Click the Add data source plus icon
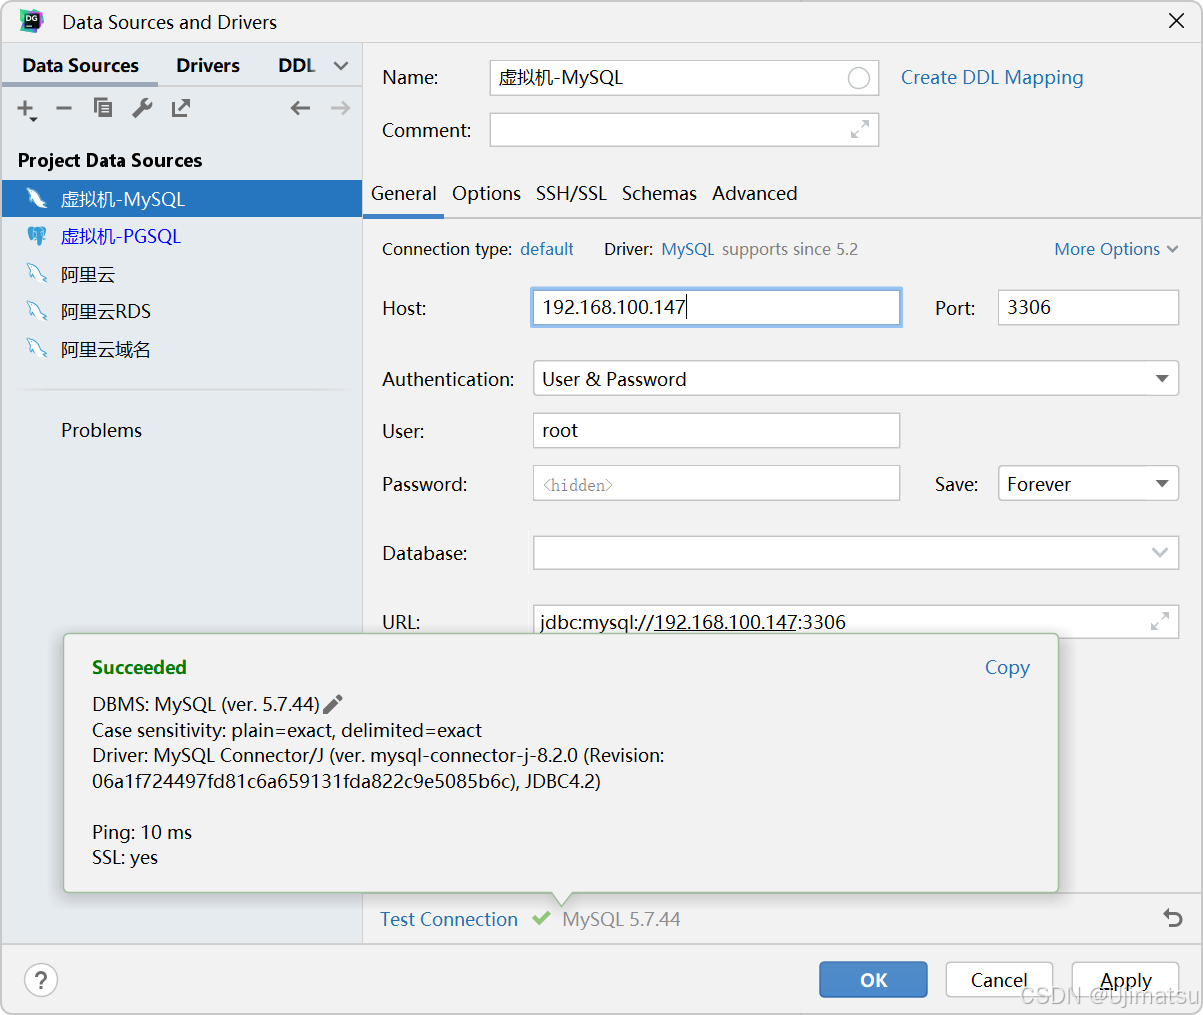 (x=26, y=109)
